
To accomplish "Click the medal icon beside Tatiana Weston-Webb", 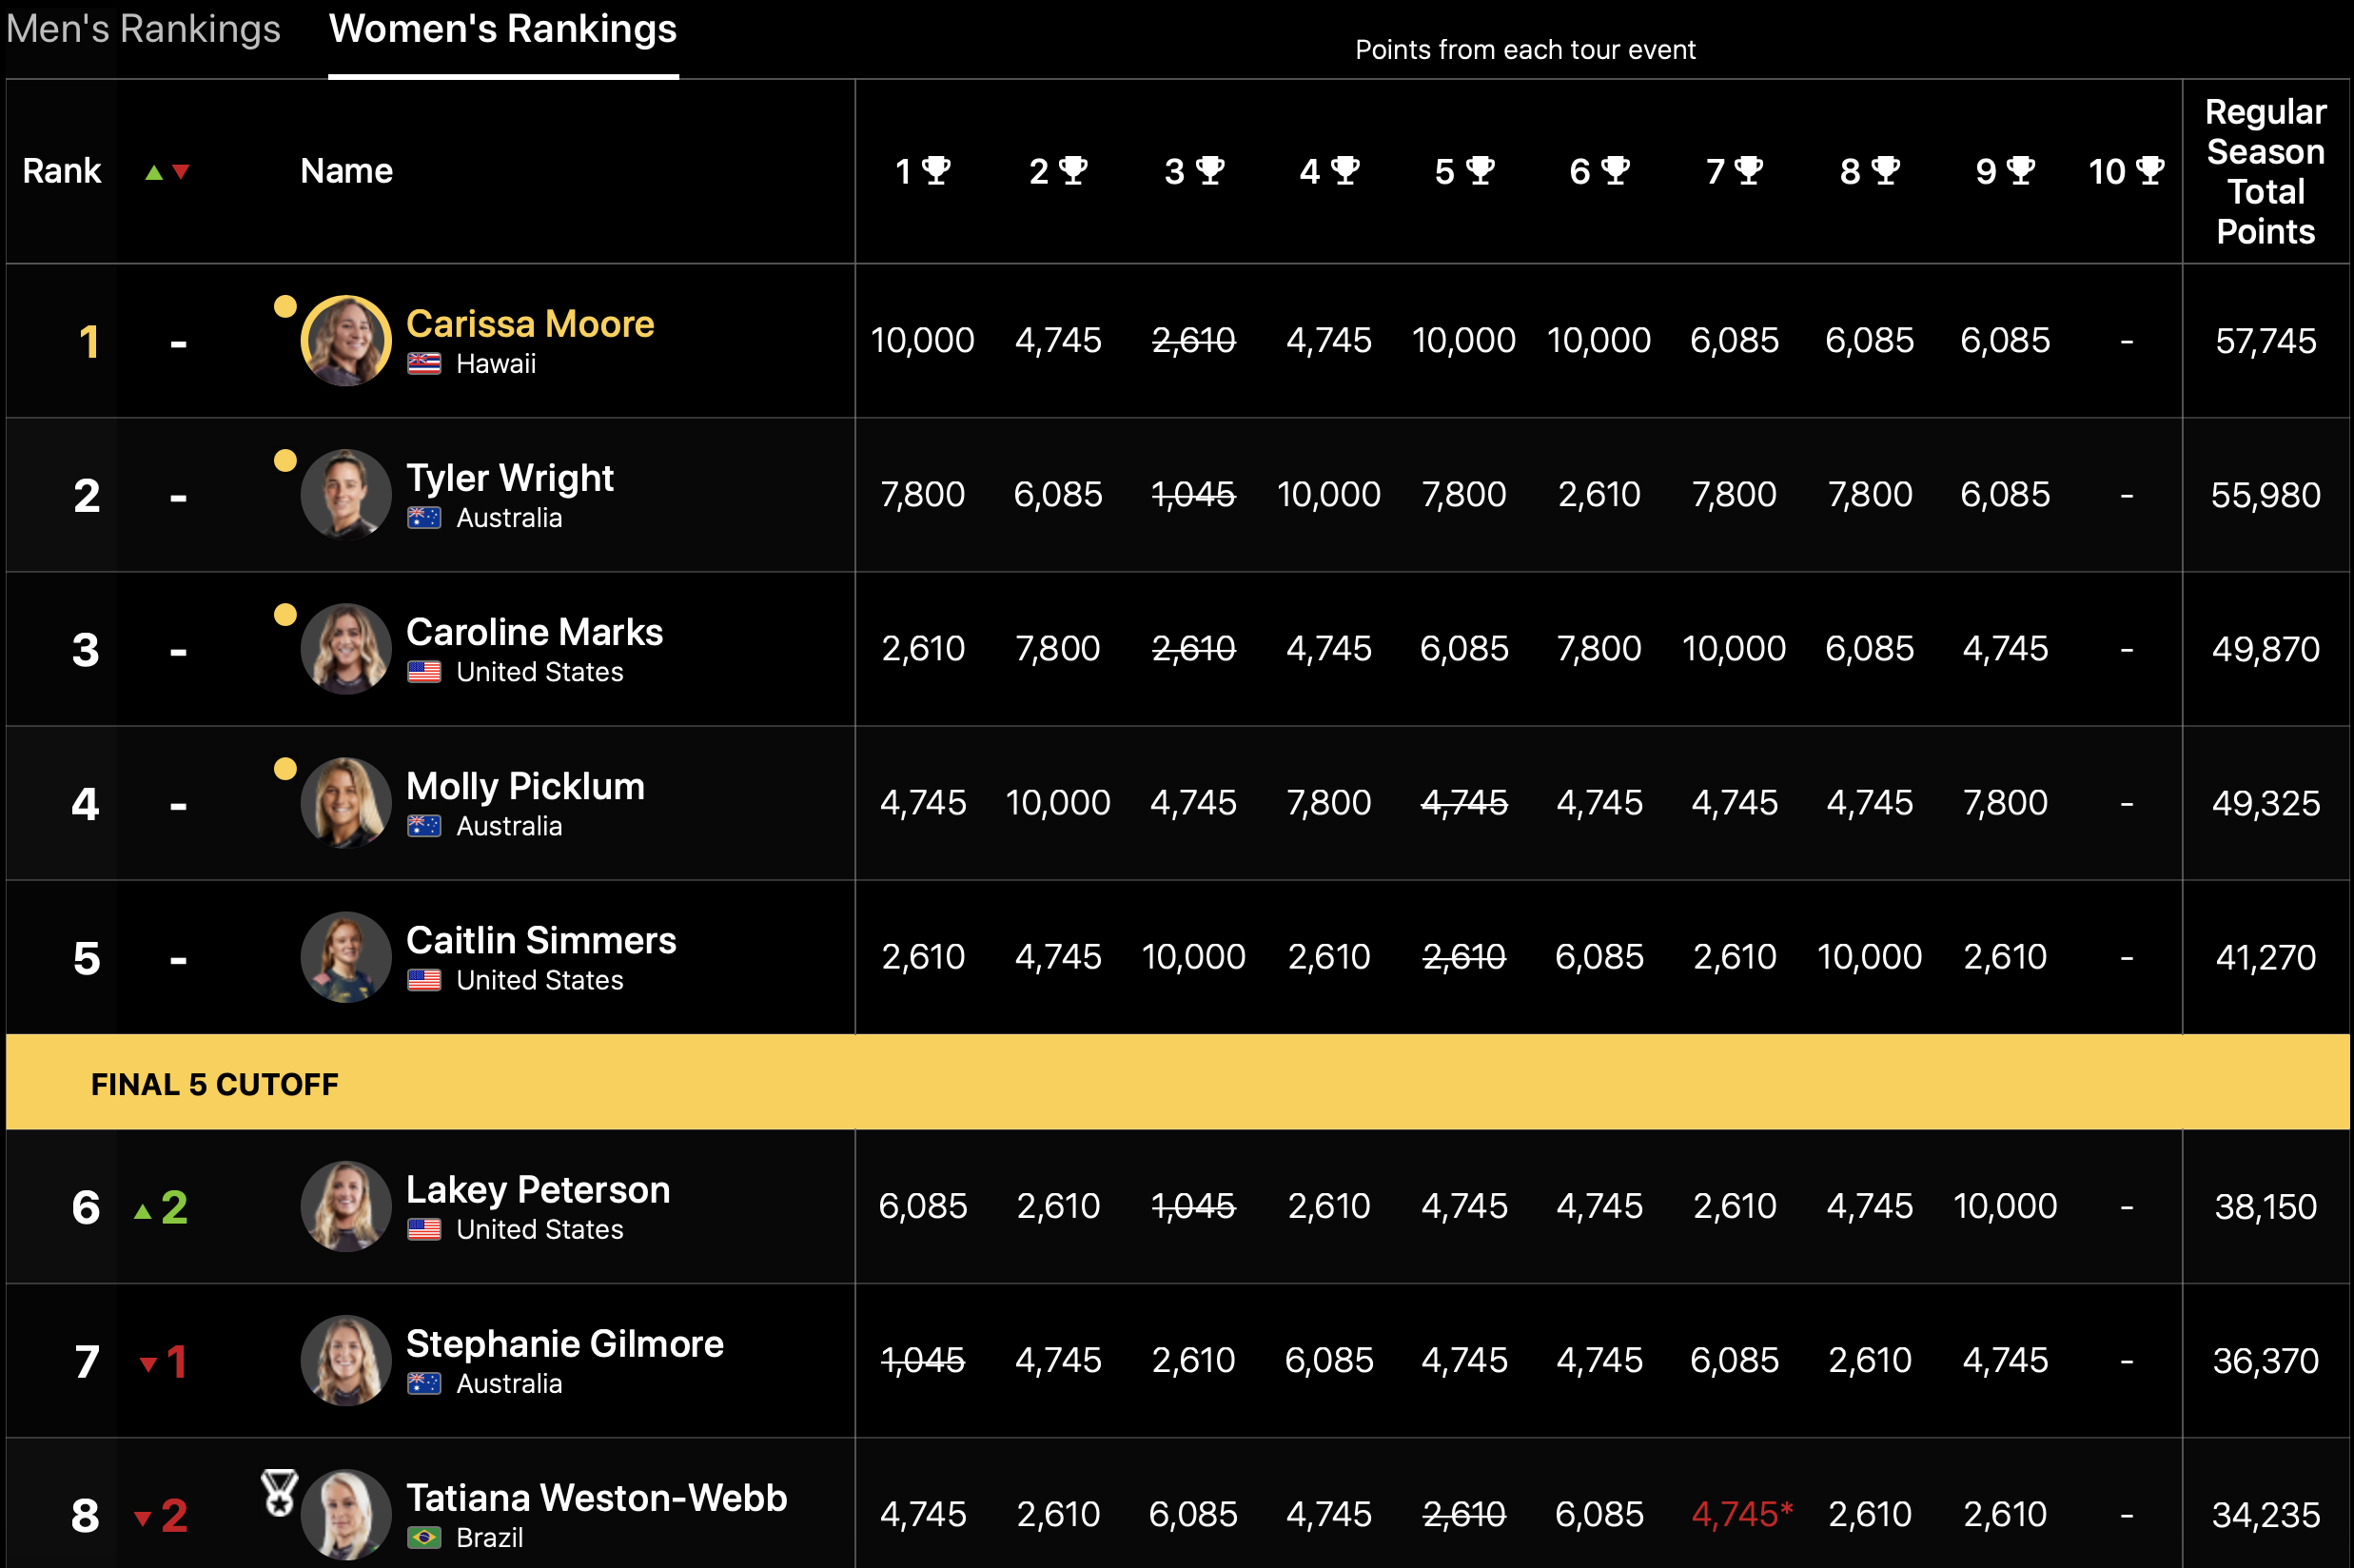I will click(279, 1491).
